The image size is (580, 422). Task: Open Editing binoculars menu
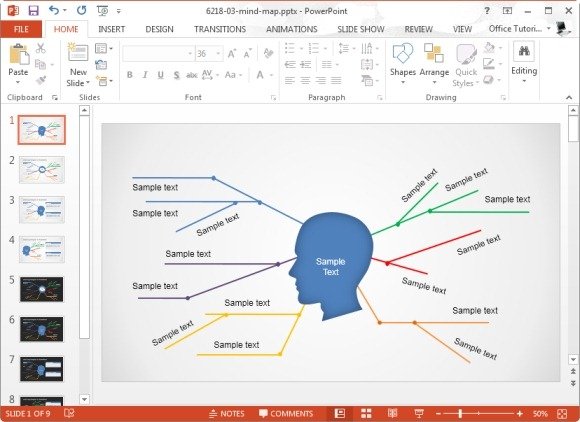click(524, 62)
